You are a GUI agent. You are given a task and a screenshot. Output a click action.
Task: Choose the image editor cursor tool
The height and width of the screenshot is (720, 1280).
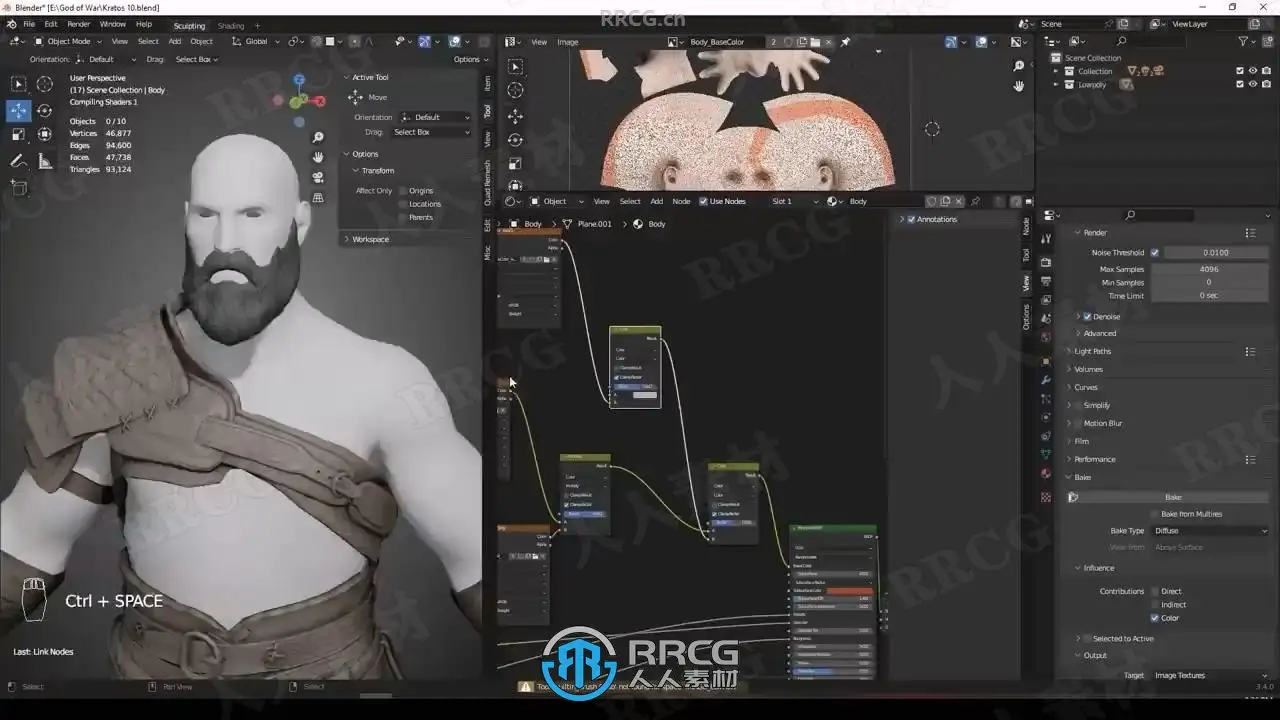[515, 91]
